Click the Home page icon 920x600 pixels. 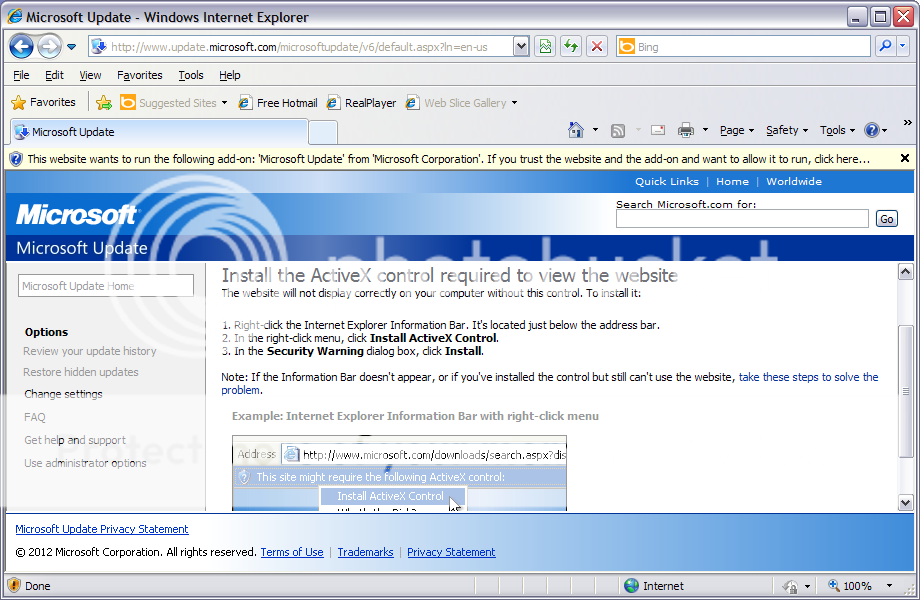coord(575,130)
